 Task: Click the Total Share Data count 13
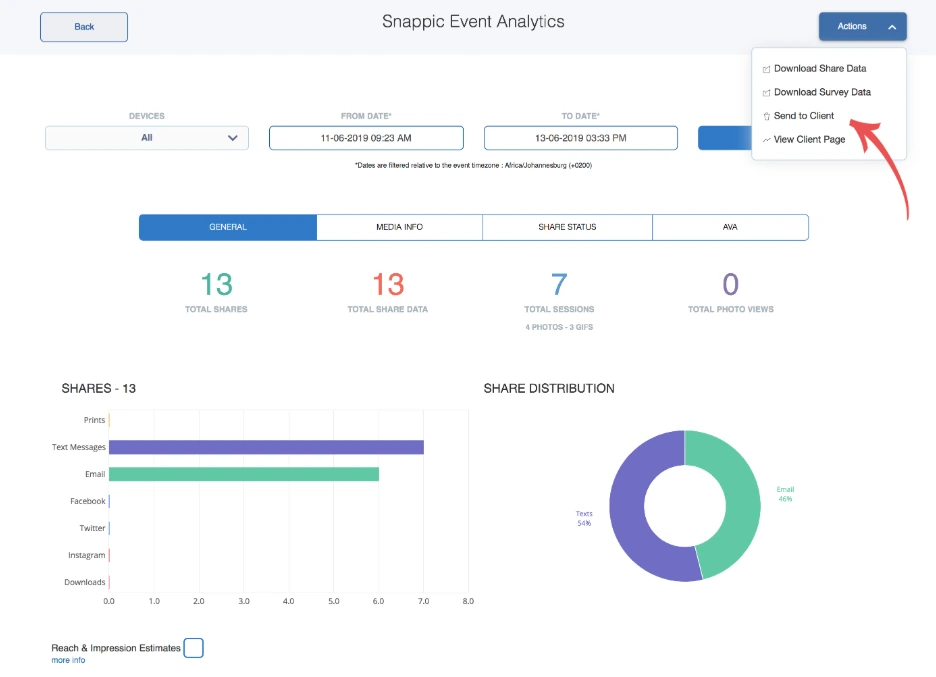tap(388, 284)
